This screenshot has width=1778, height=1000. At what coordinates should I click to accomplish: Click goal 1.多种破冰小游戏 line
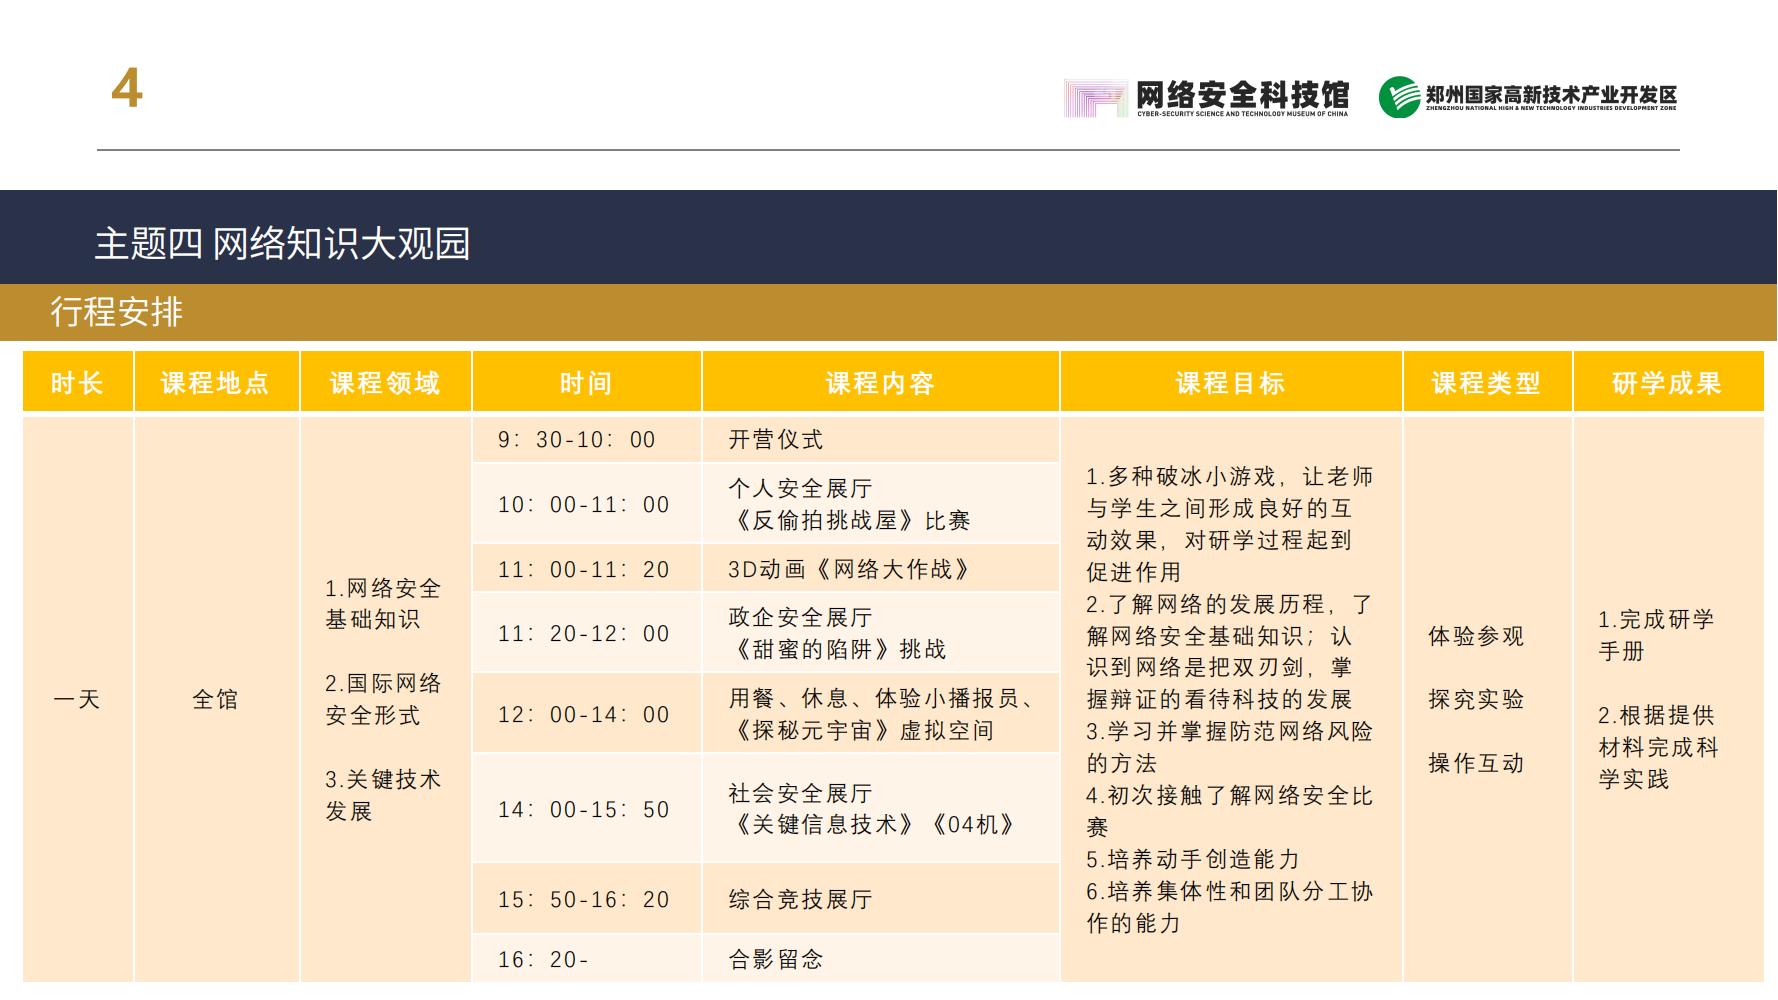tap(1230, 476)
